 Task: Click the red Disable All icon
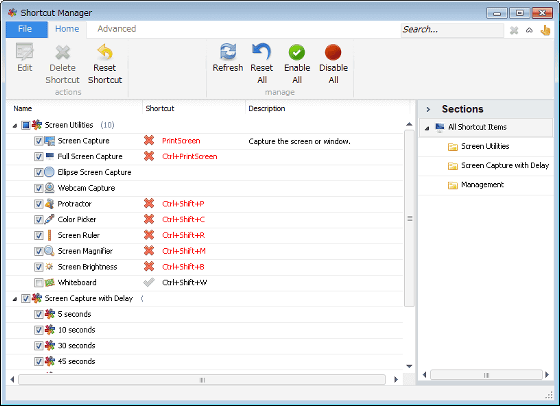pos(333,52)
